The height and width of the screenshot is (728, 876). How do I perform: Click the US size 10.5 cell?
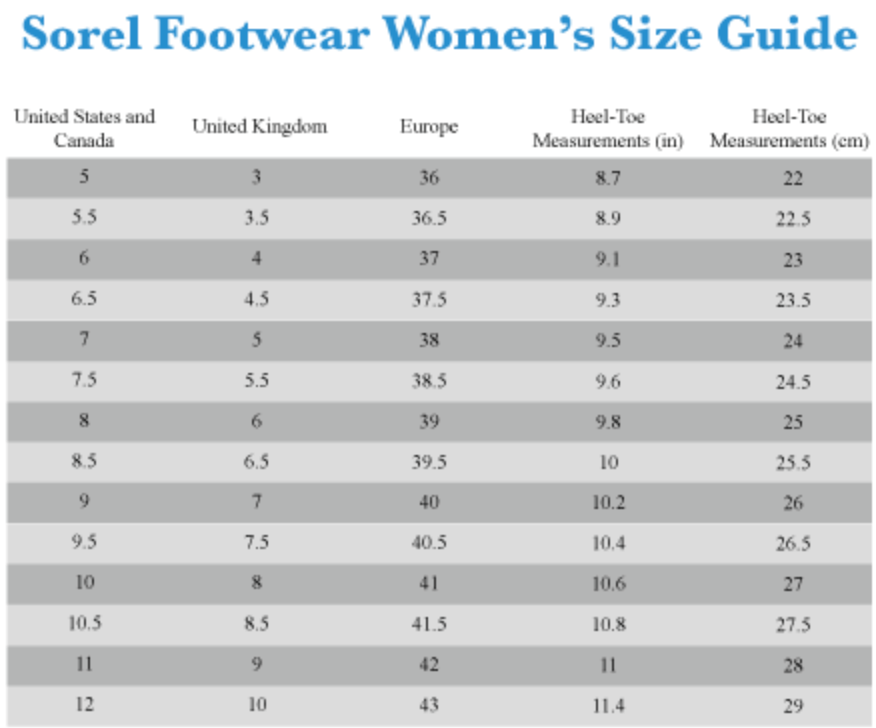(84, 624)
